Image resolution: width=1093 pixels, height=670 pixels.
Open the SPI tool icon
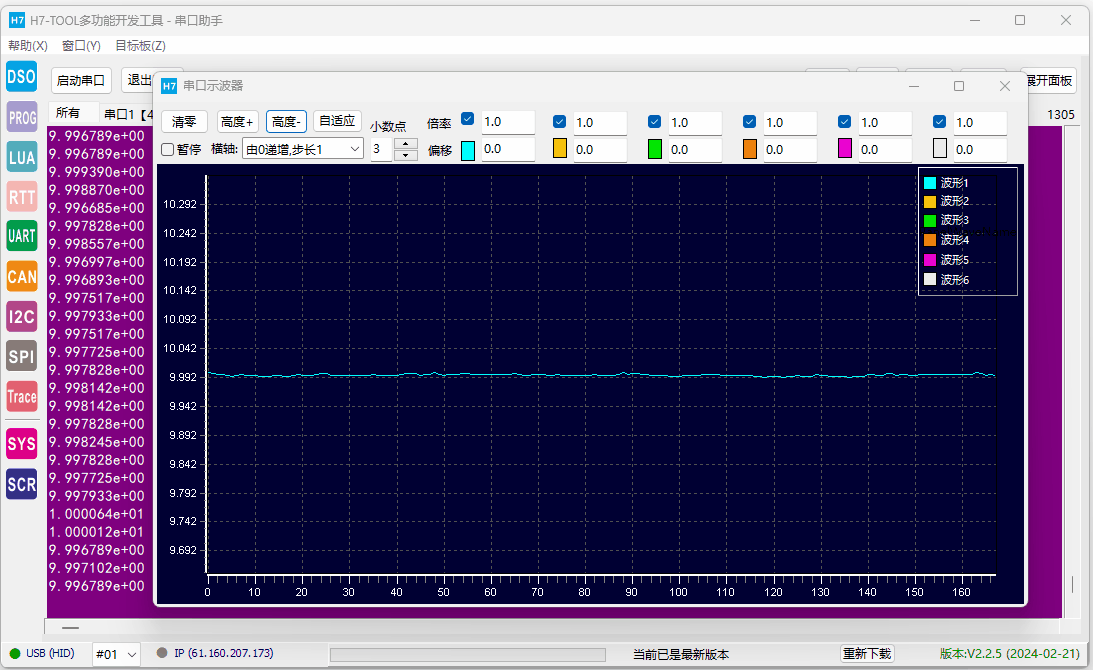click(22, 356)
